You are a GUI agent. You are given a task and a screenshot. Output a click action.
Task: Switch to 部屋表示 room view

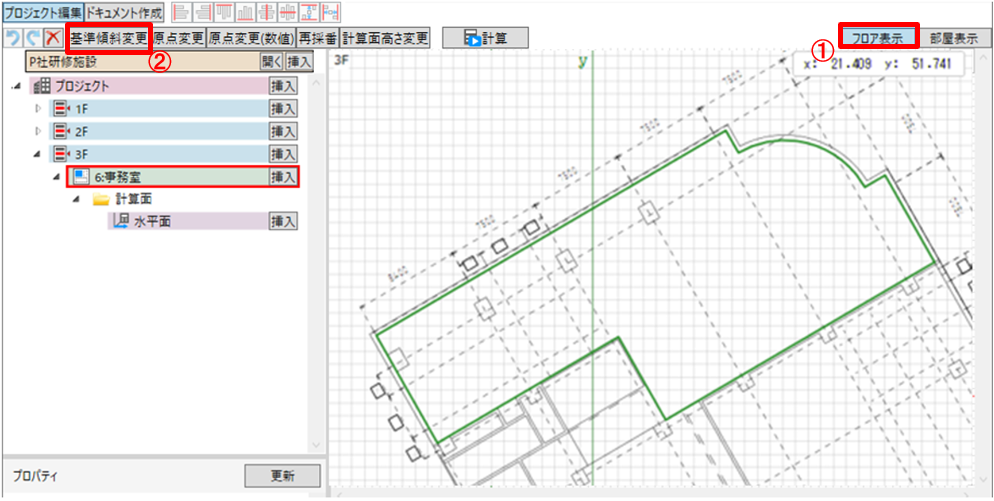[953, 38]
